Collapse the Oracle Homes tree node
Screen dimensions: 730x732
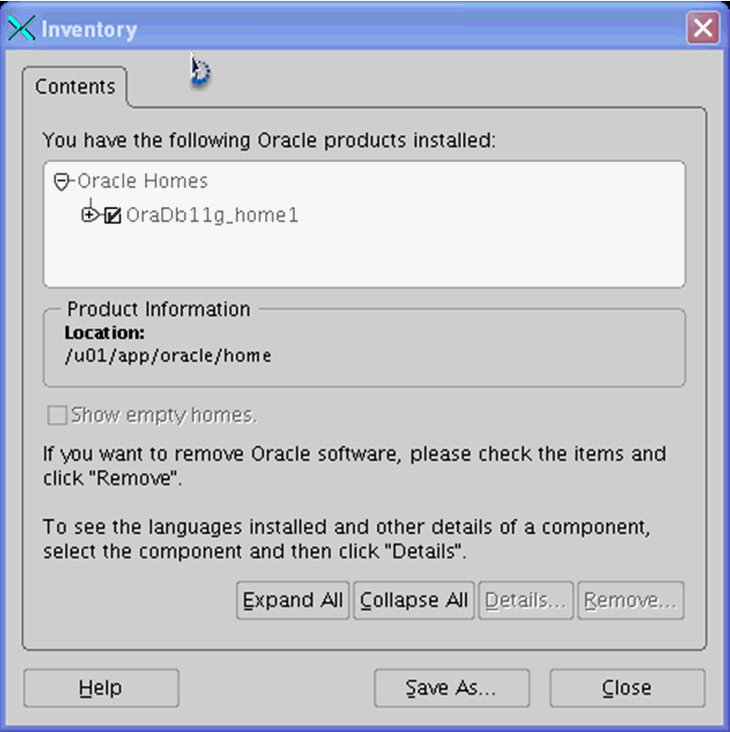[x=61, y=181]
